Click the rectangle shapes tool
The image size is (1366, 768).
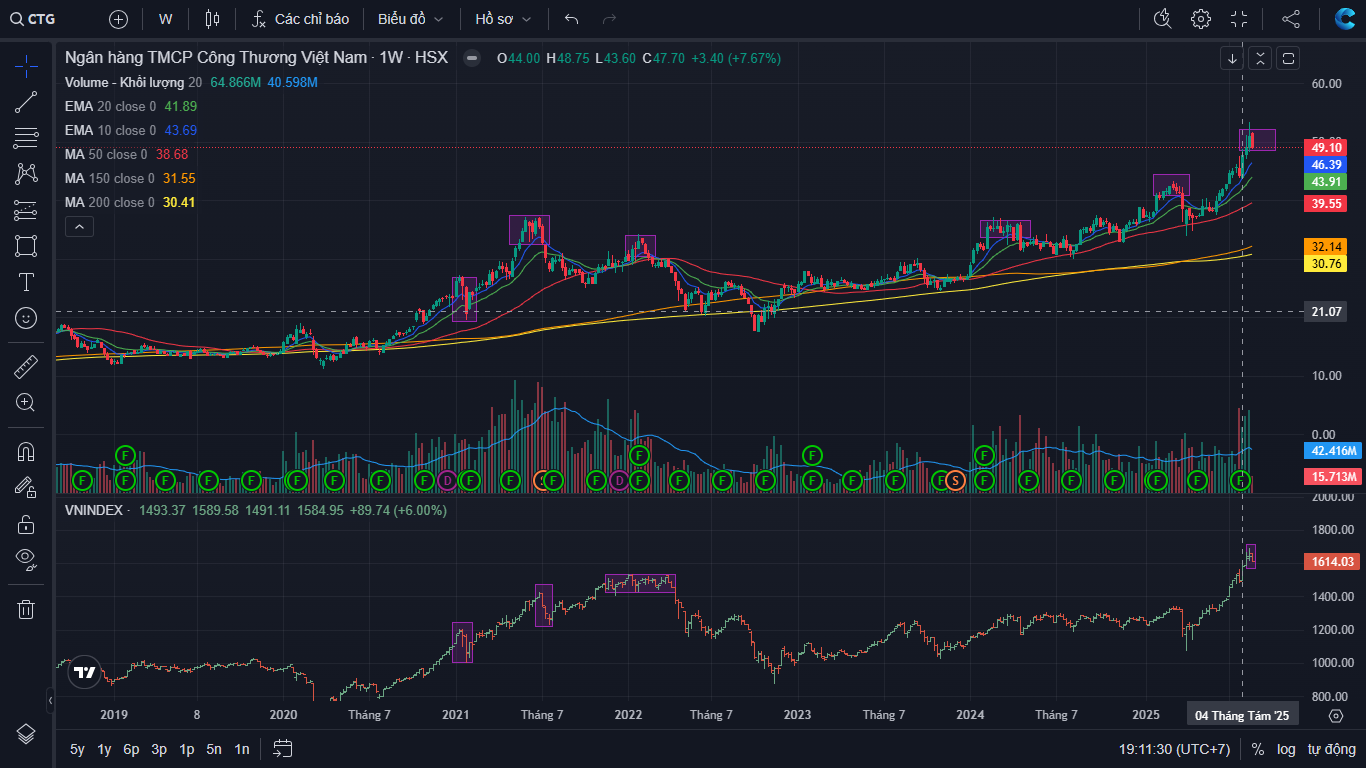pos(26,246)
